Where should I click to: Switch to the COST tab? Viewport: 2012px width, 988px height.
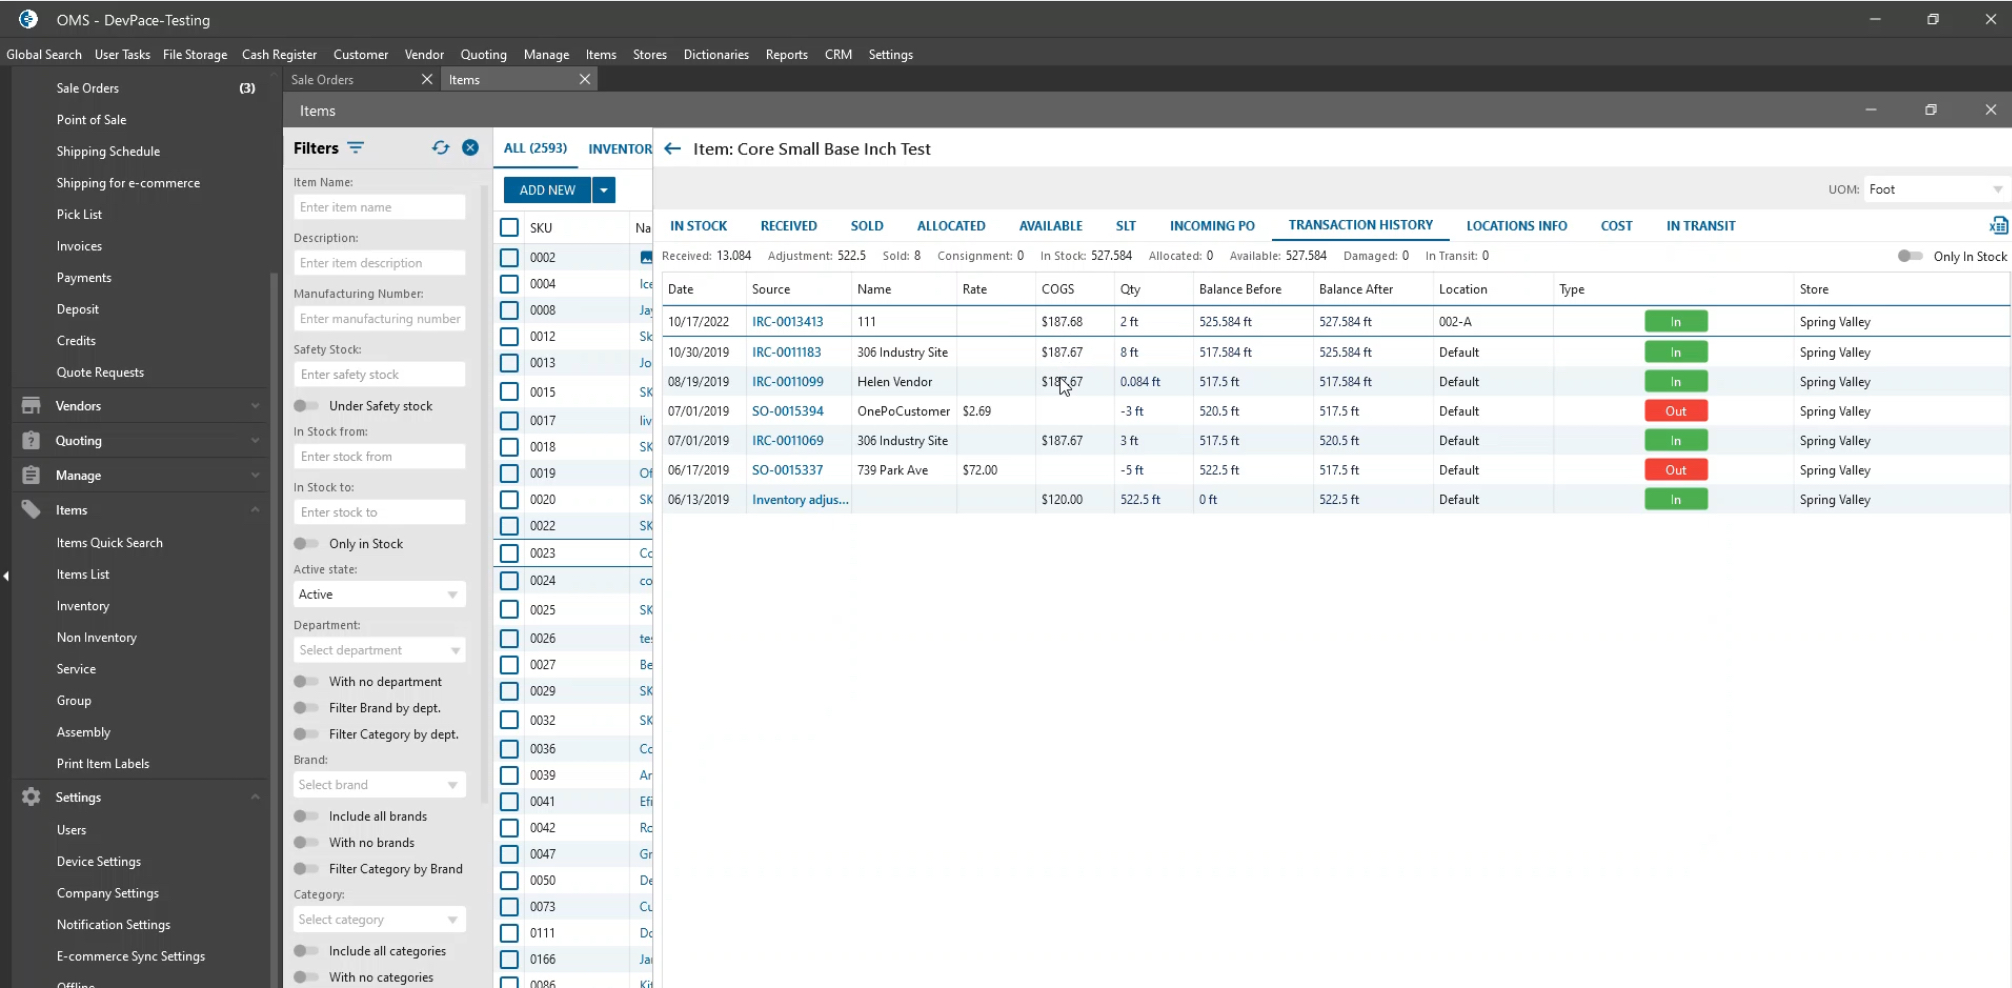coord(1616,226)
